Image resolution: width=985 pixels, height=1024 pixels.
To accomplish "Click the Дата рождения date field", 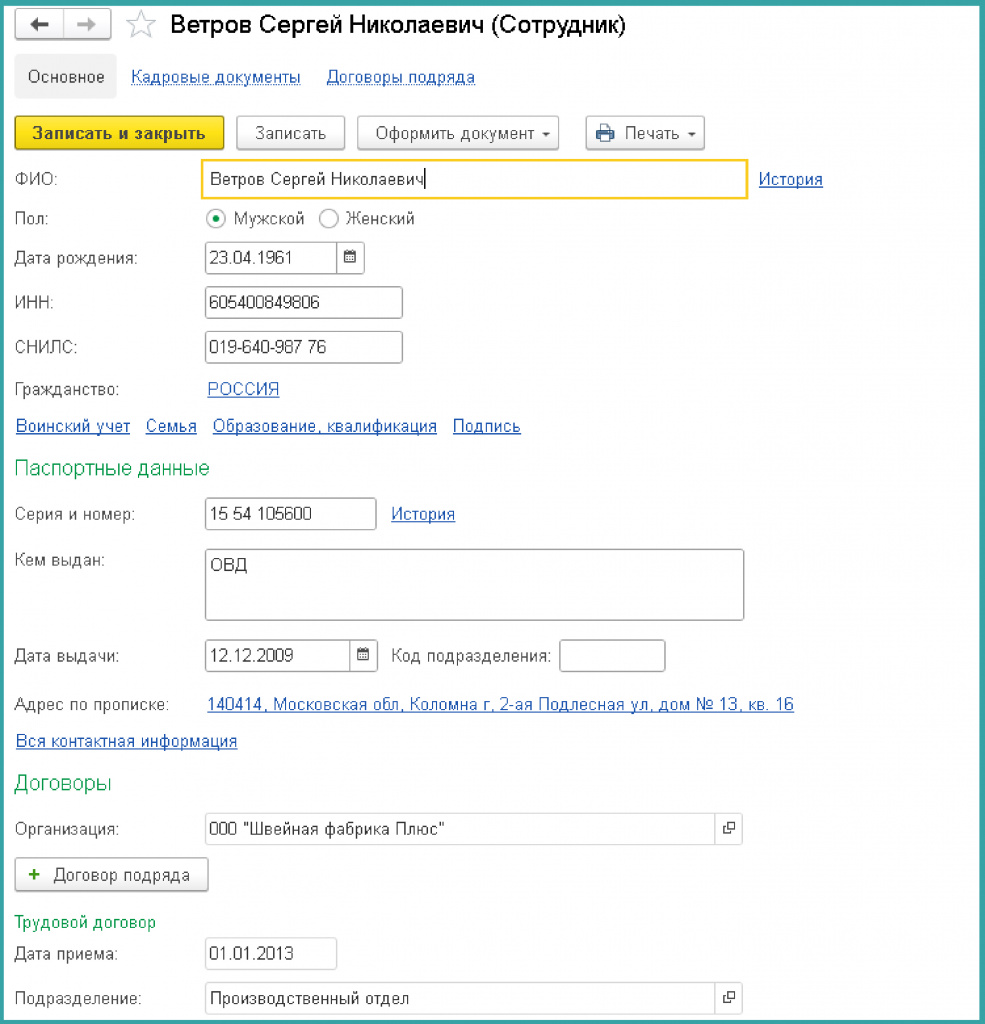I will point(270,257).
